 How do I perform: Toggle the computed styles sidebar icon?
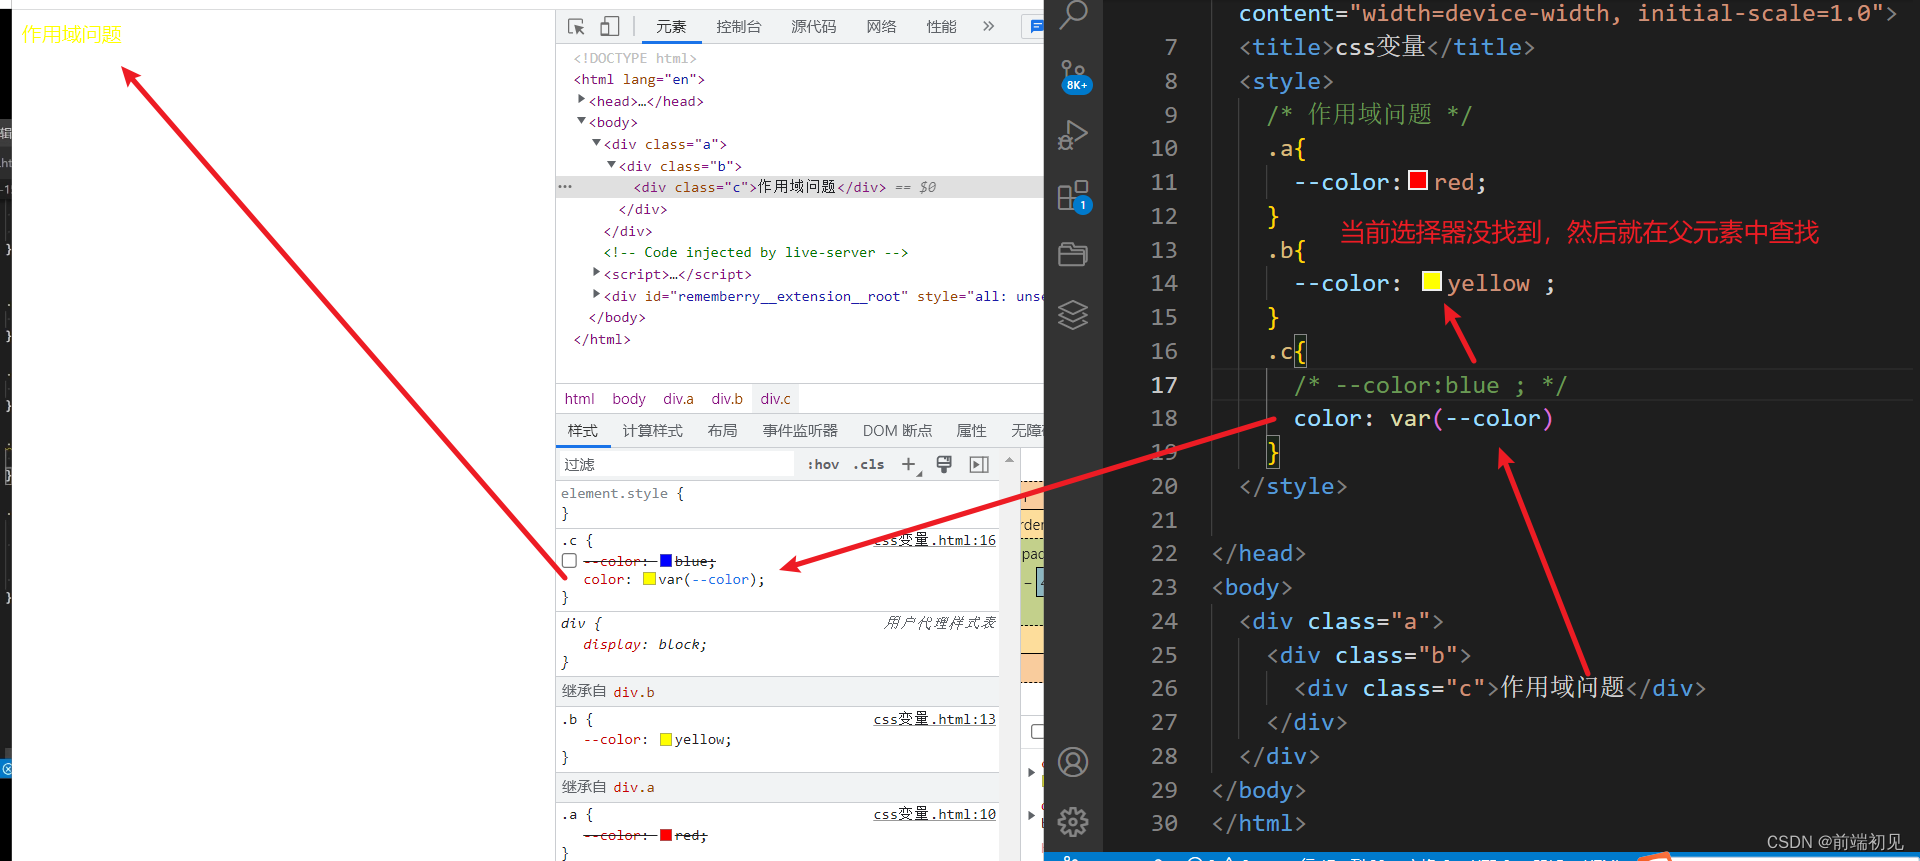tap(979, 464)
